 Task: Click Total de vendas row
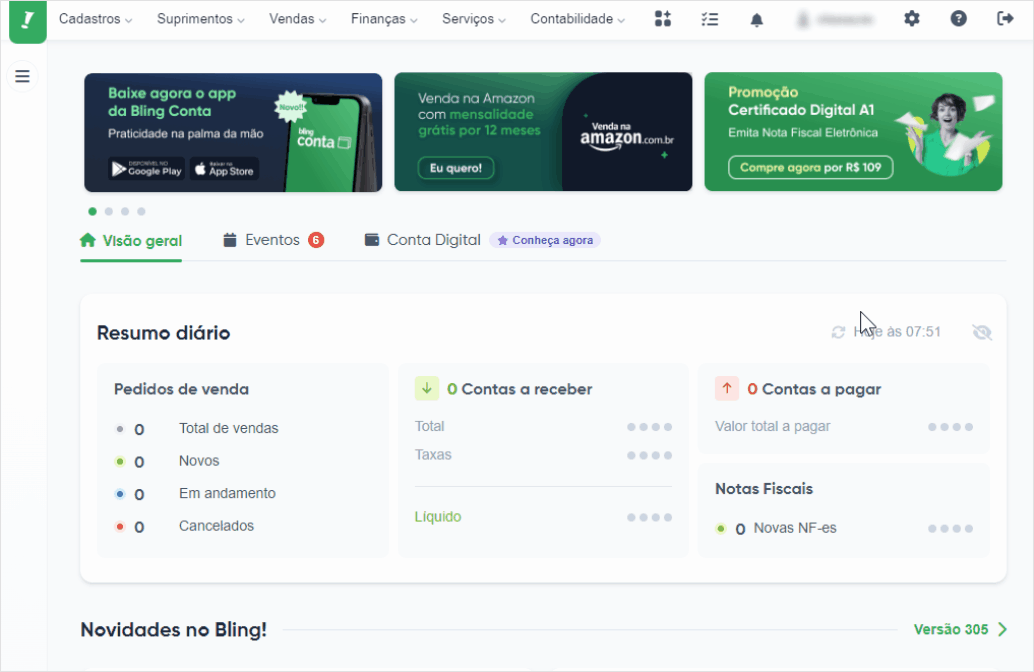[x=197, y=429]
